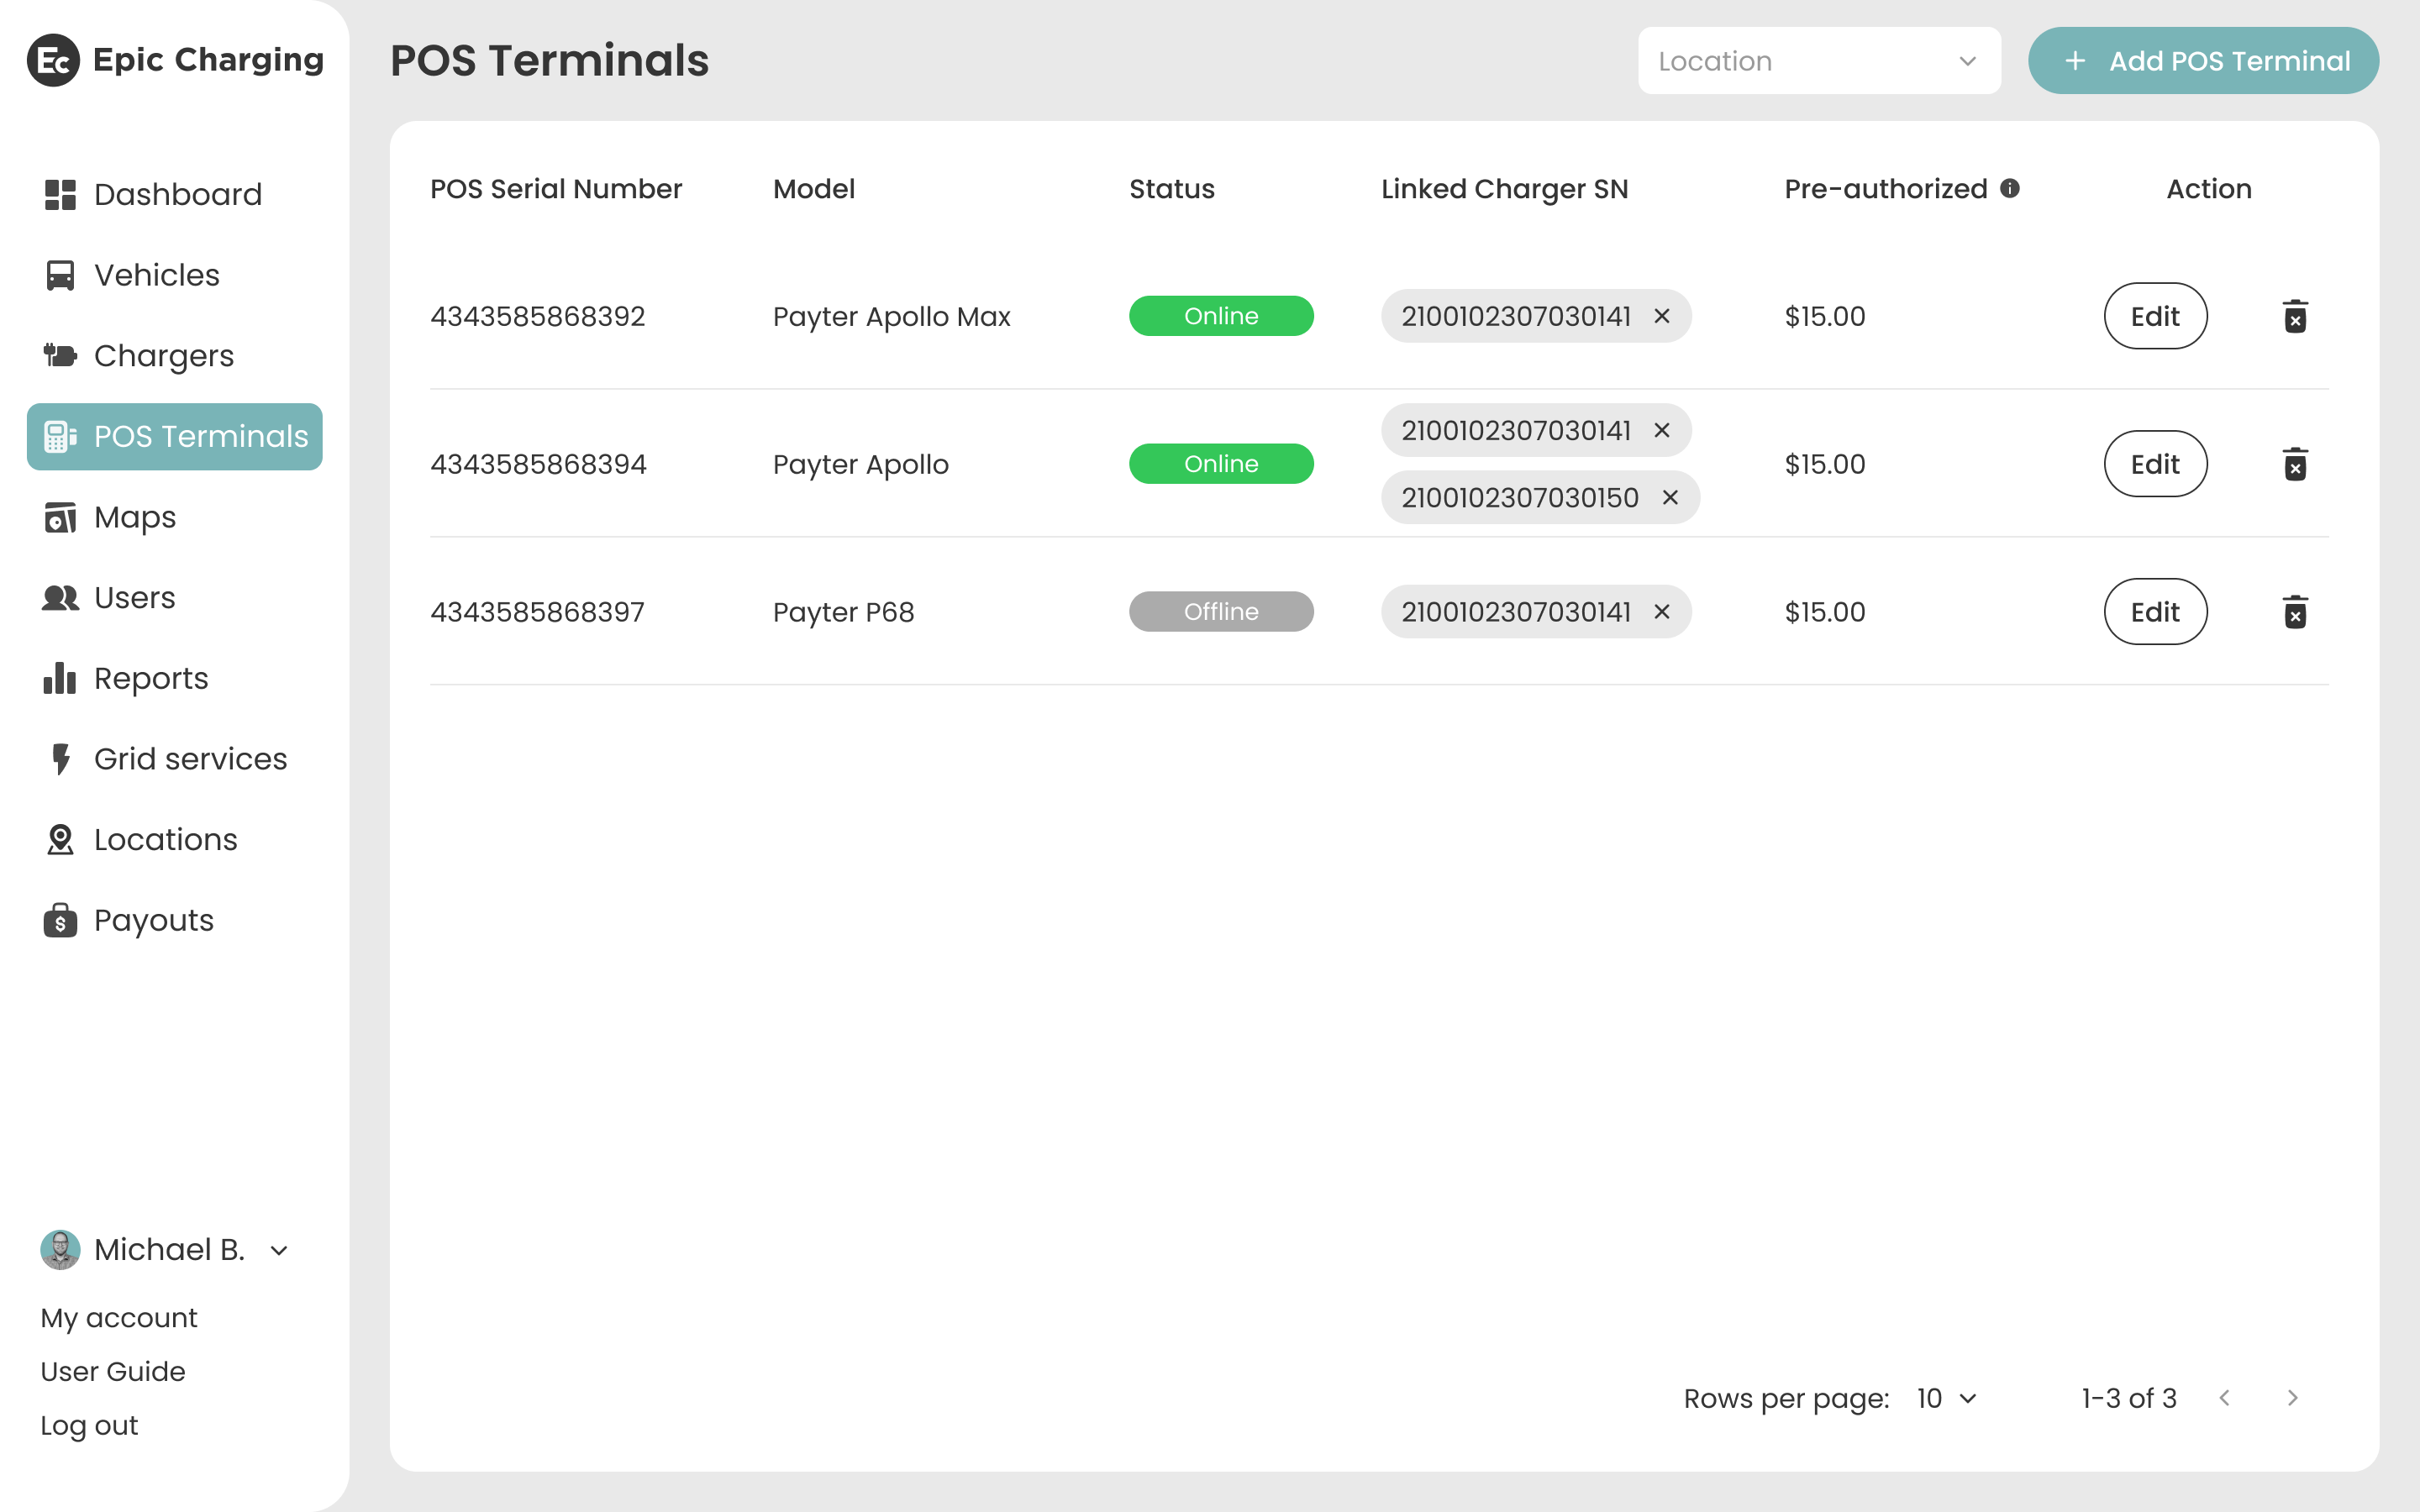Click the Linked Charger SN column header

[1505, 190]
